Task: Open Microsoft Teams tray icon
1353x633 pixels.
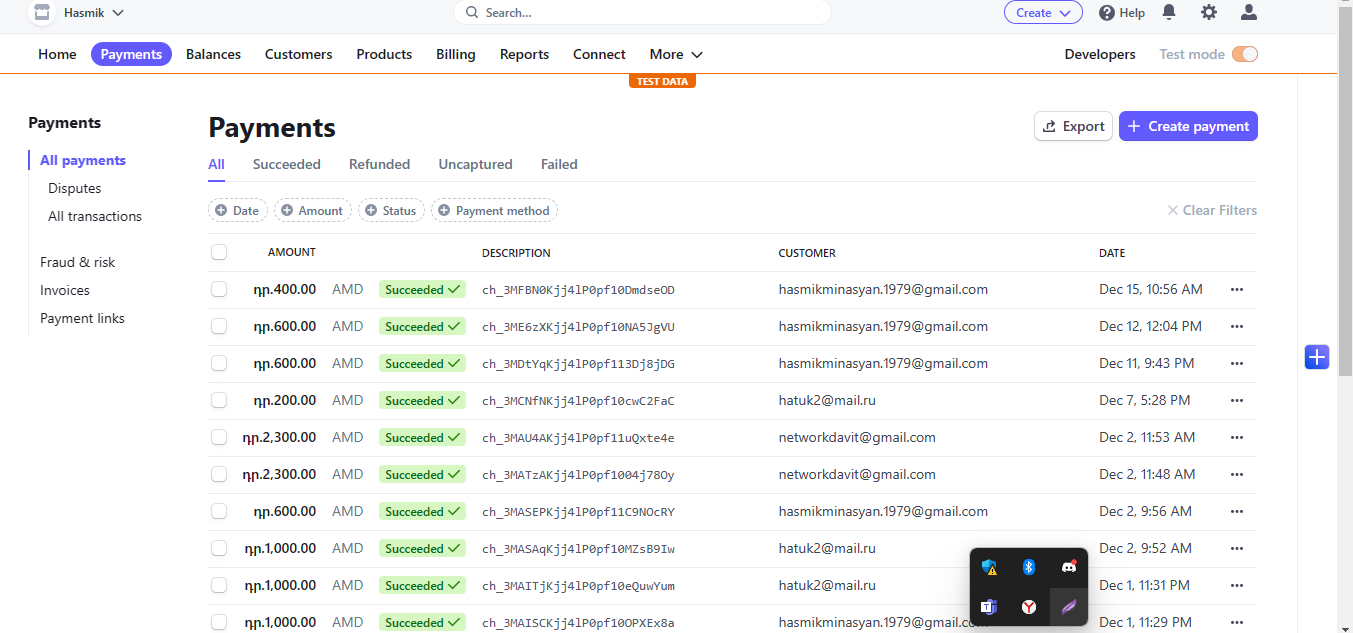Action: (989, 606)
